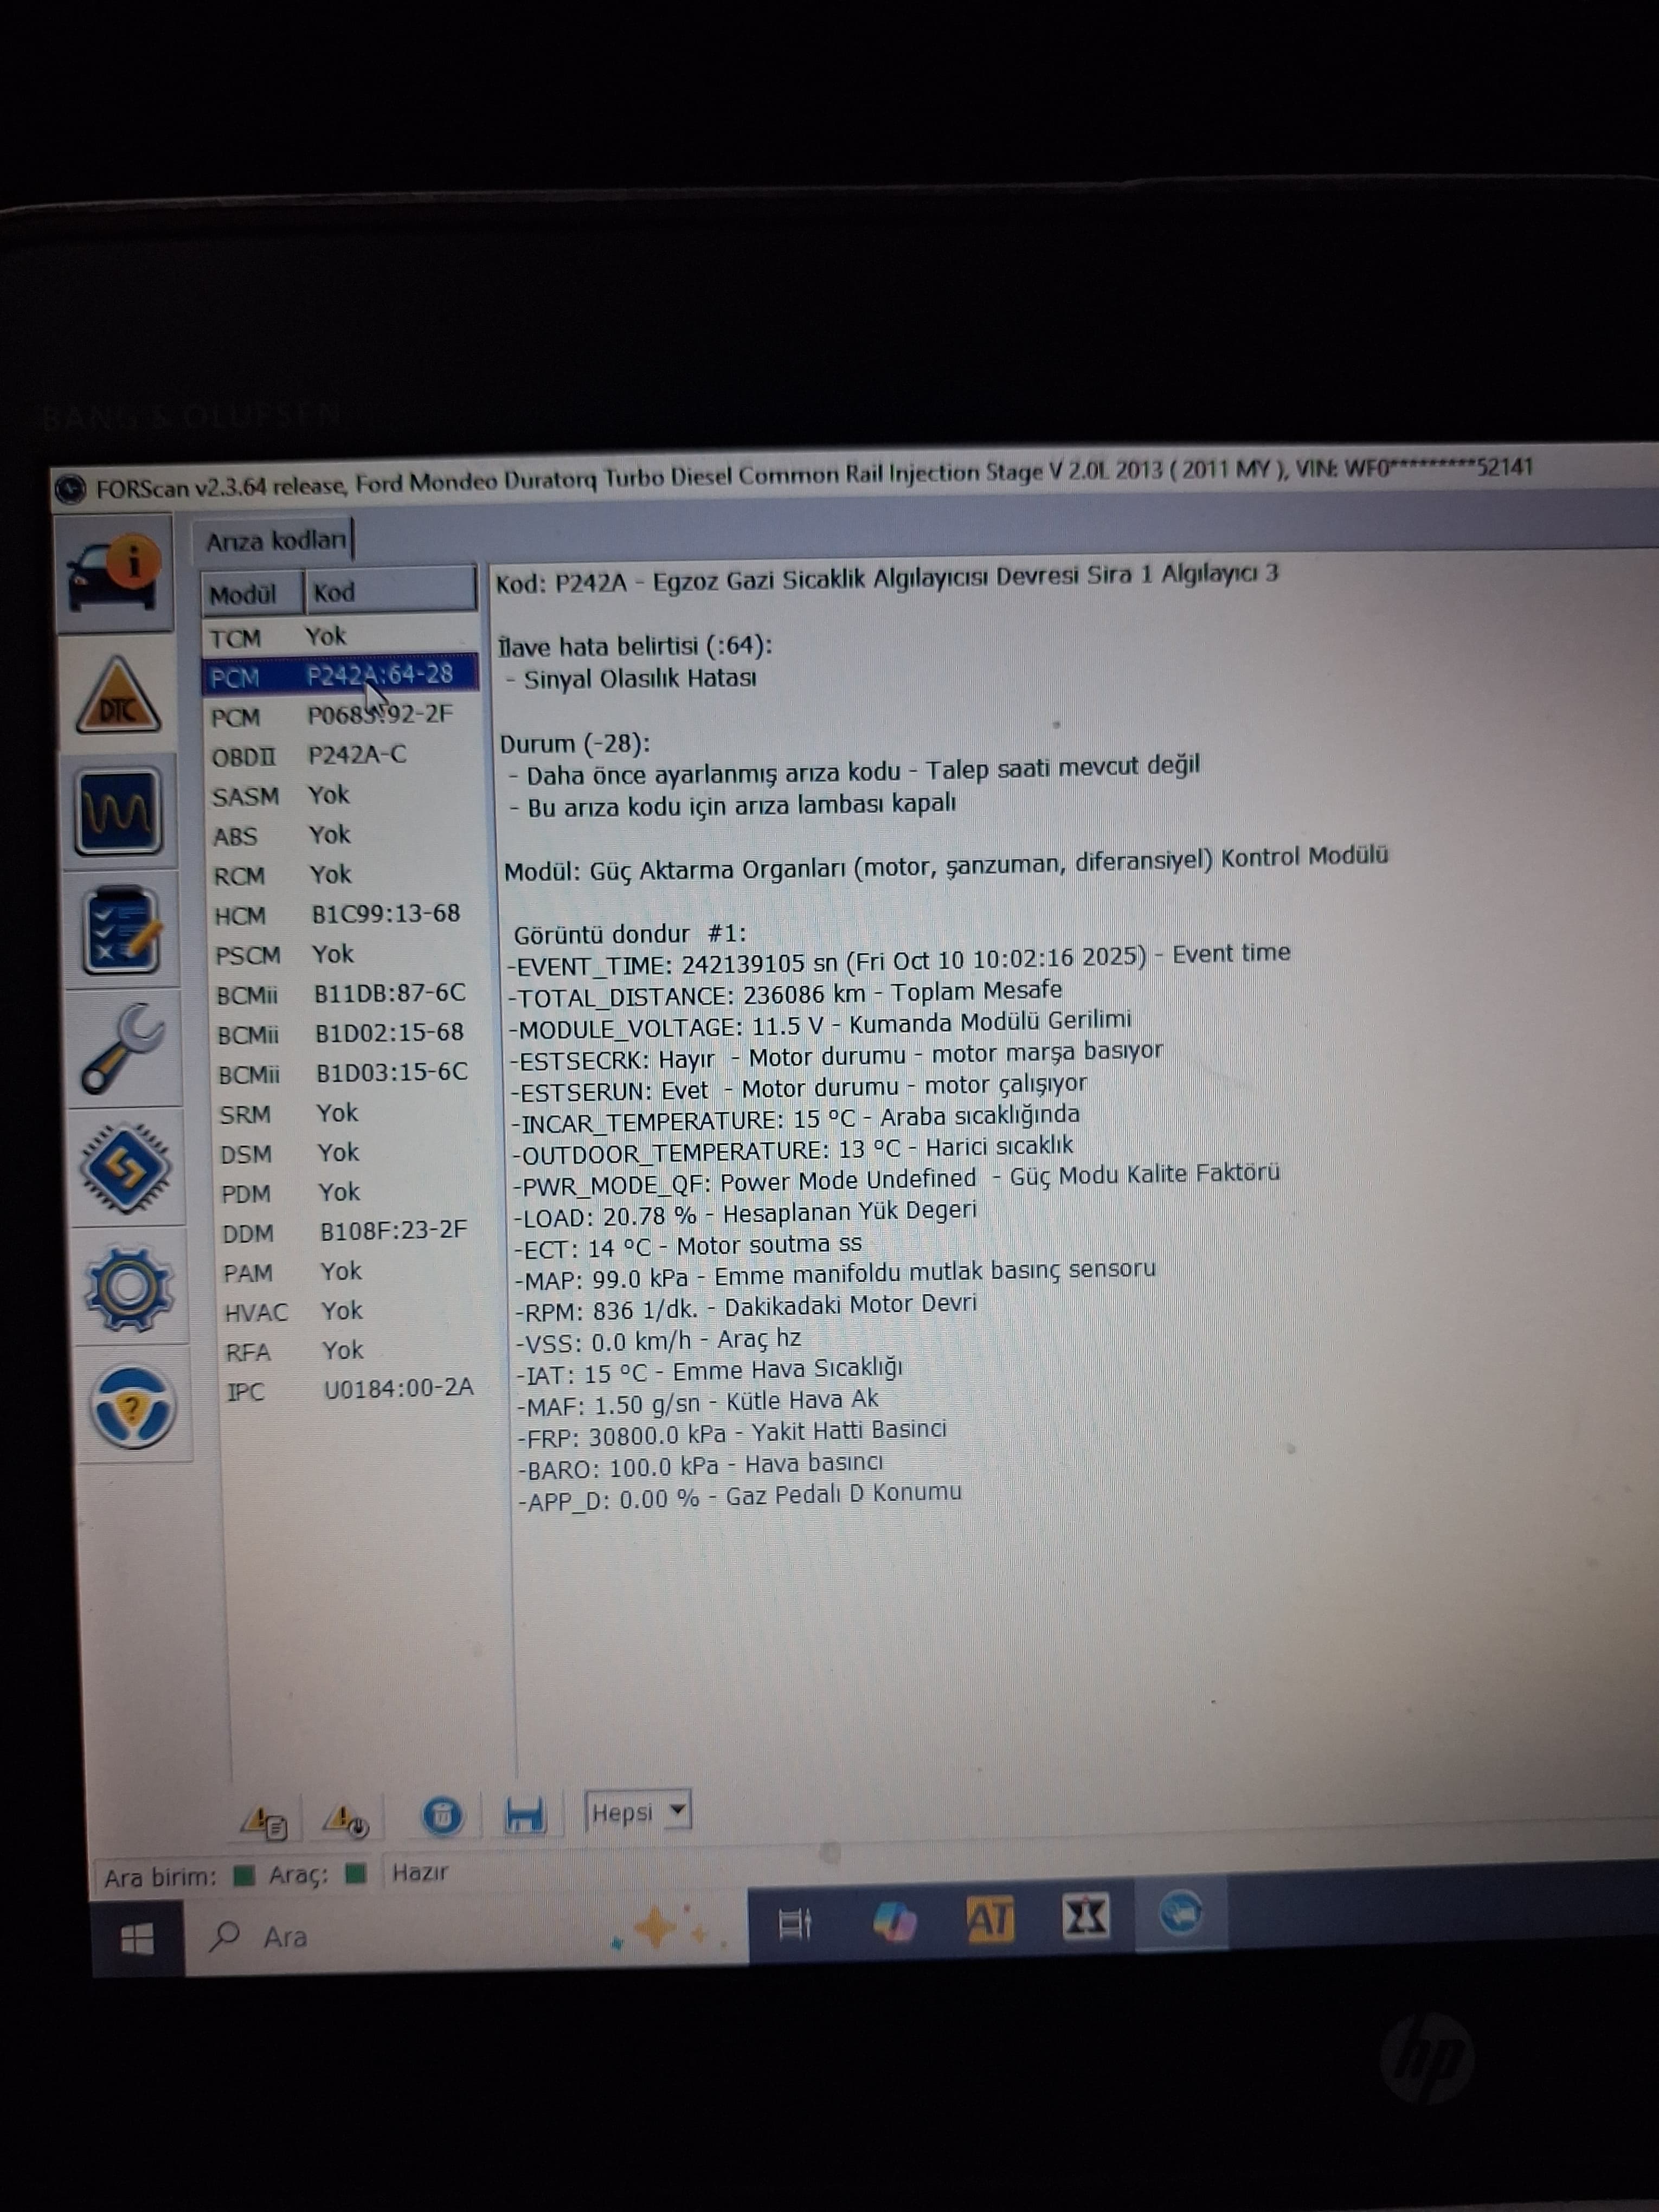Click the Modül column header

(243, 595)
